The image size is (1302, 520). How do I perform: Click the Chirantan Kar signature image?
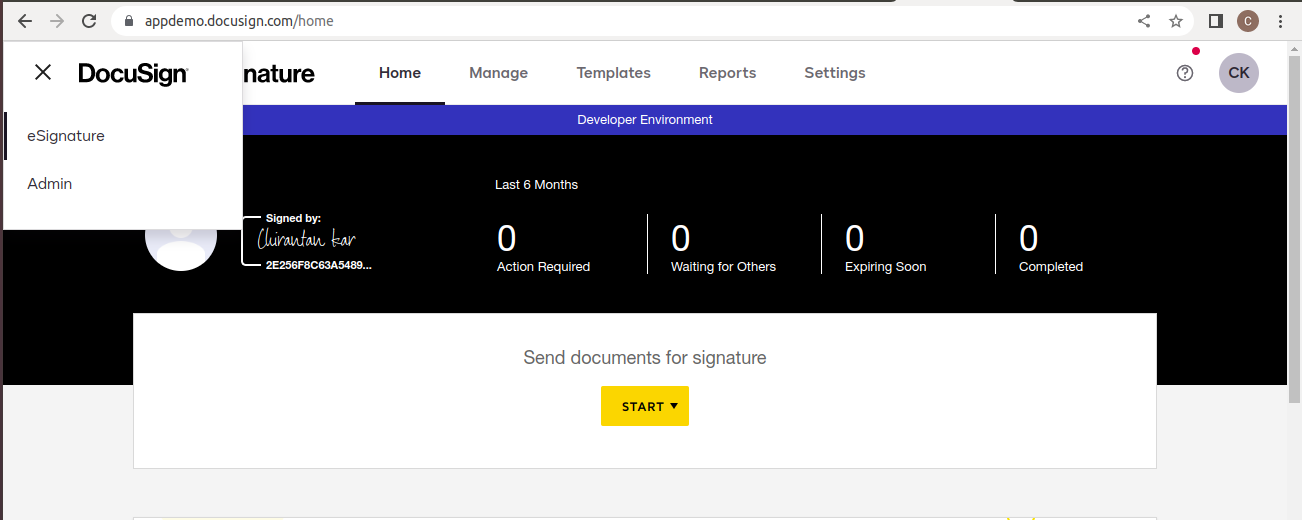click(306, 240)
